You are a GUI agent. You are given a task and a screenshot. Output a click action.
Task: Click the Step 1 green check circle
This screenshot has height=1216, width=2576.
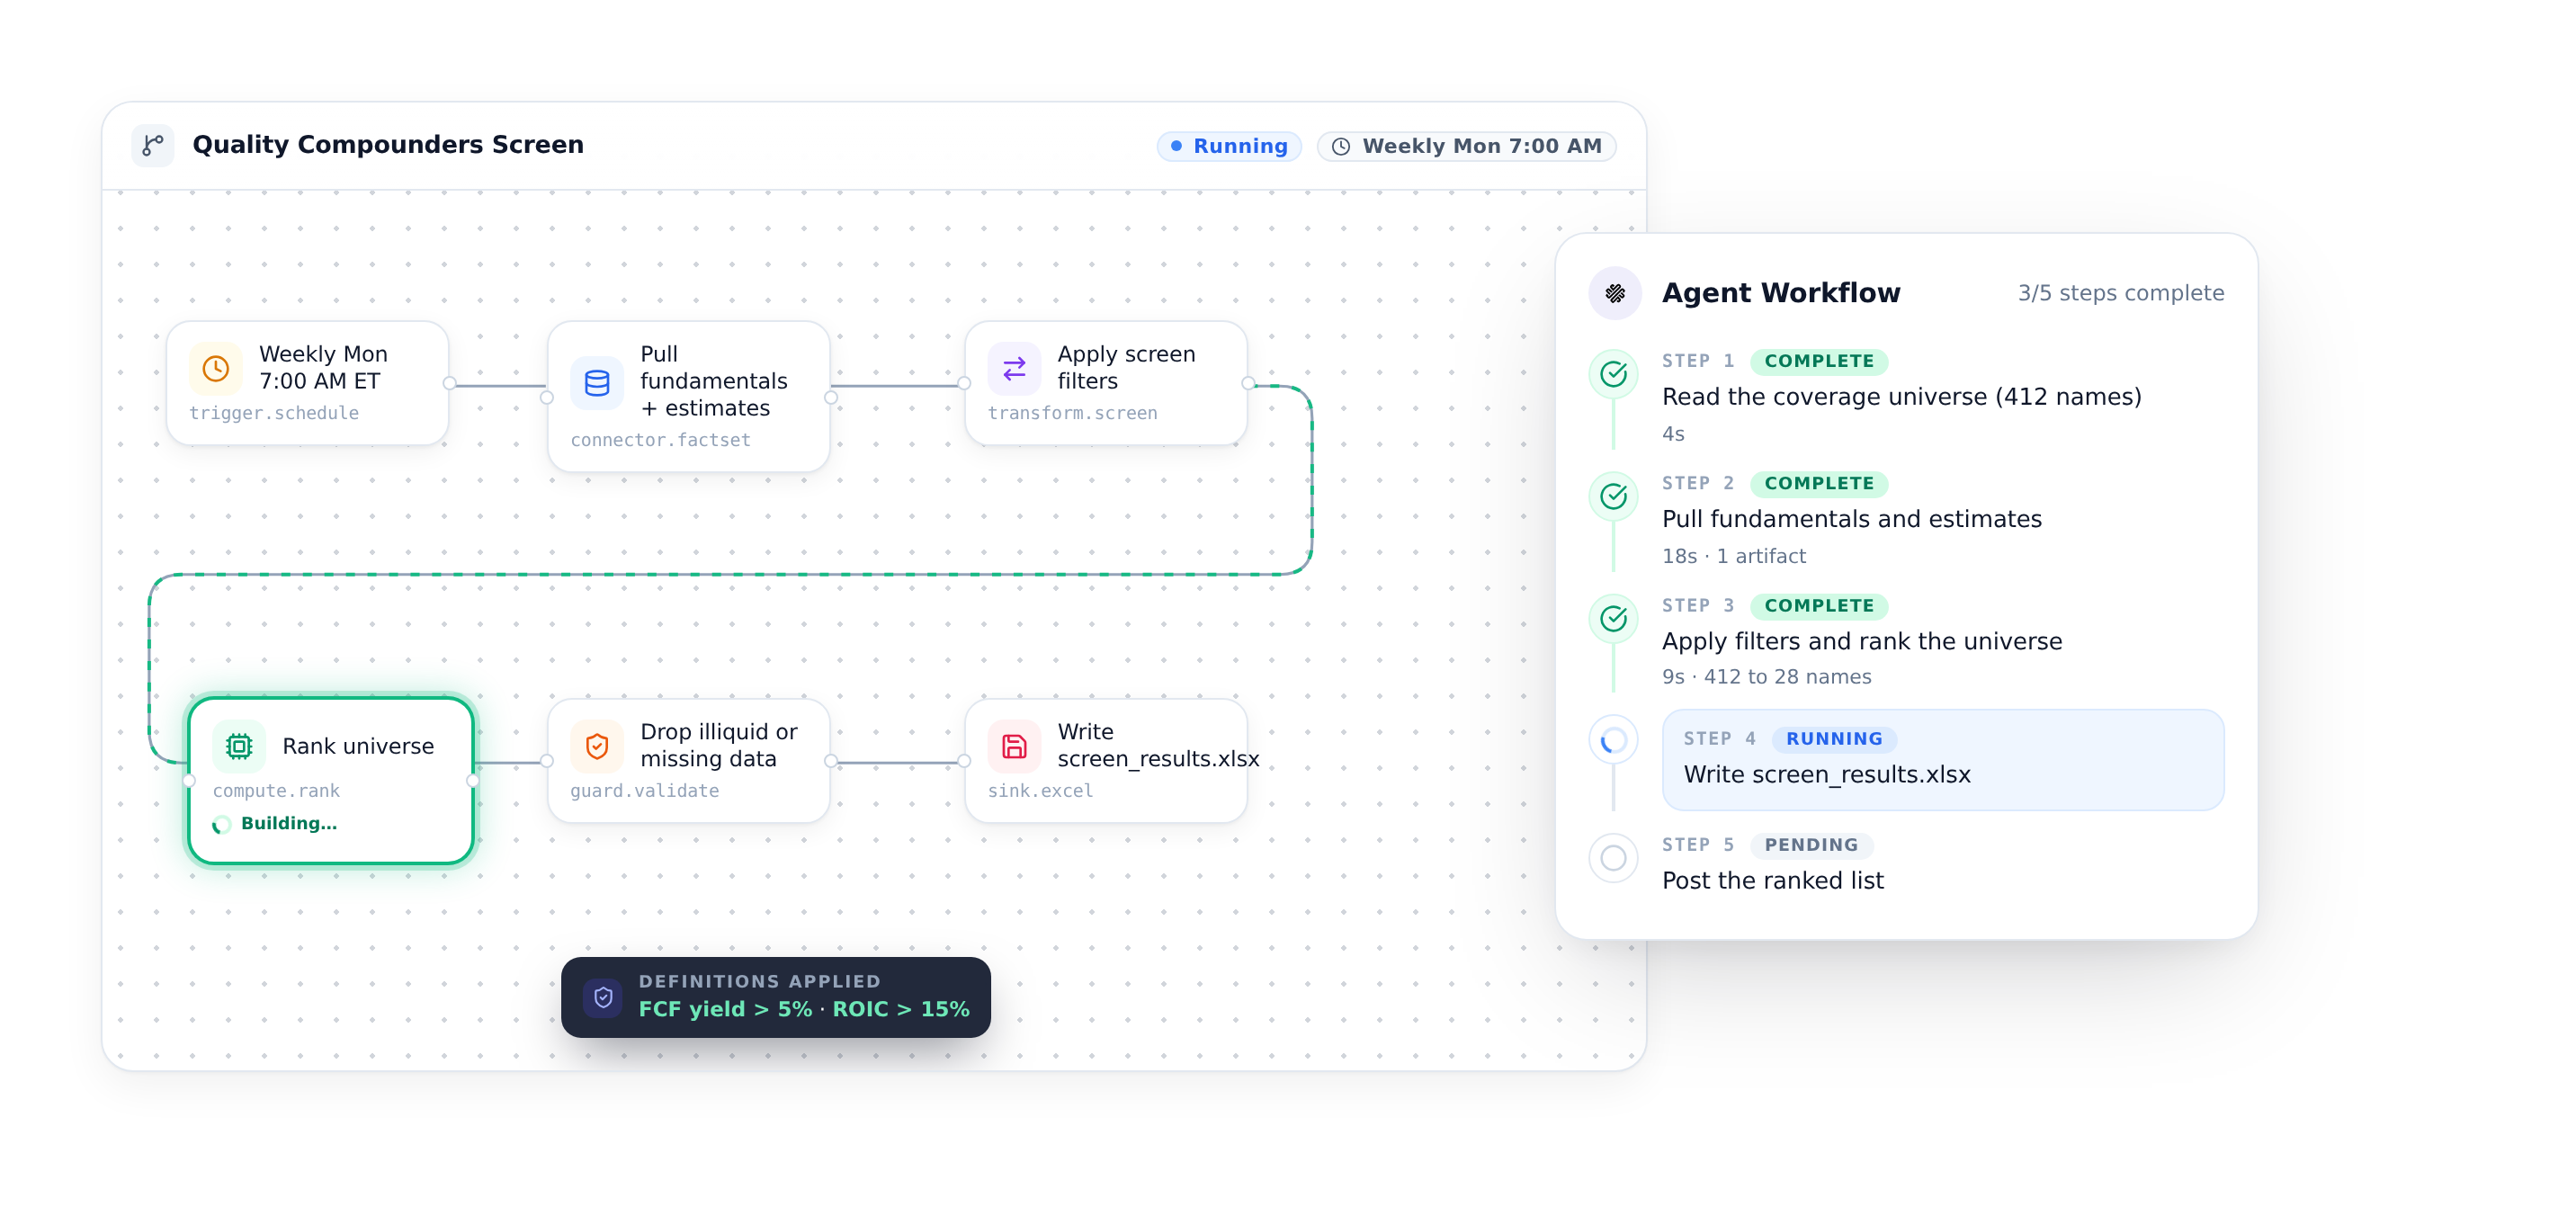pos(1613,374)
